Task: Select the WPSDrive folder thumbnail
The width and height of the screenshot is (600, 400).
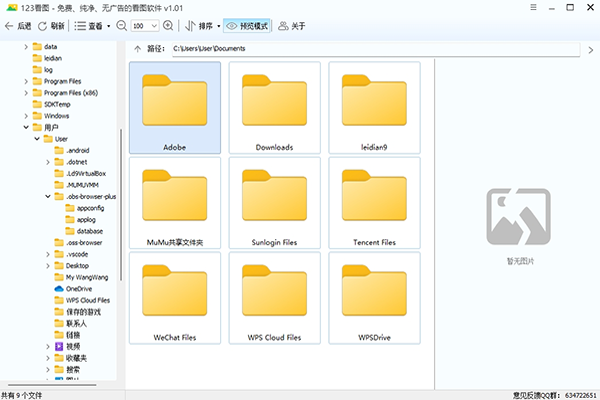Action: click(374, 298)
